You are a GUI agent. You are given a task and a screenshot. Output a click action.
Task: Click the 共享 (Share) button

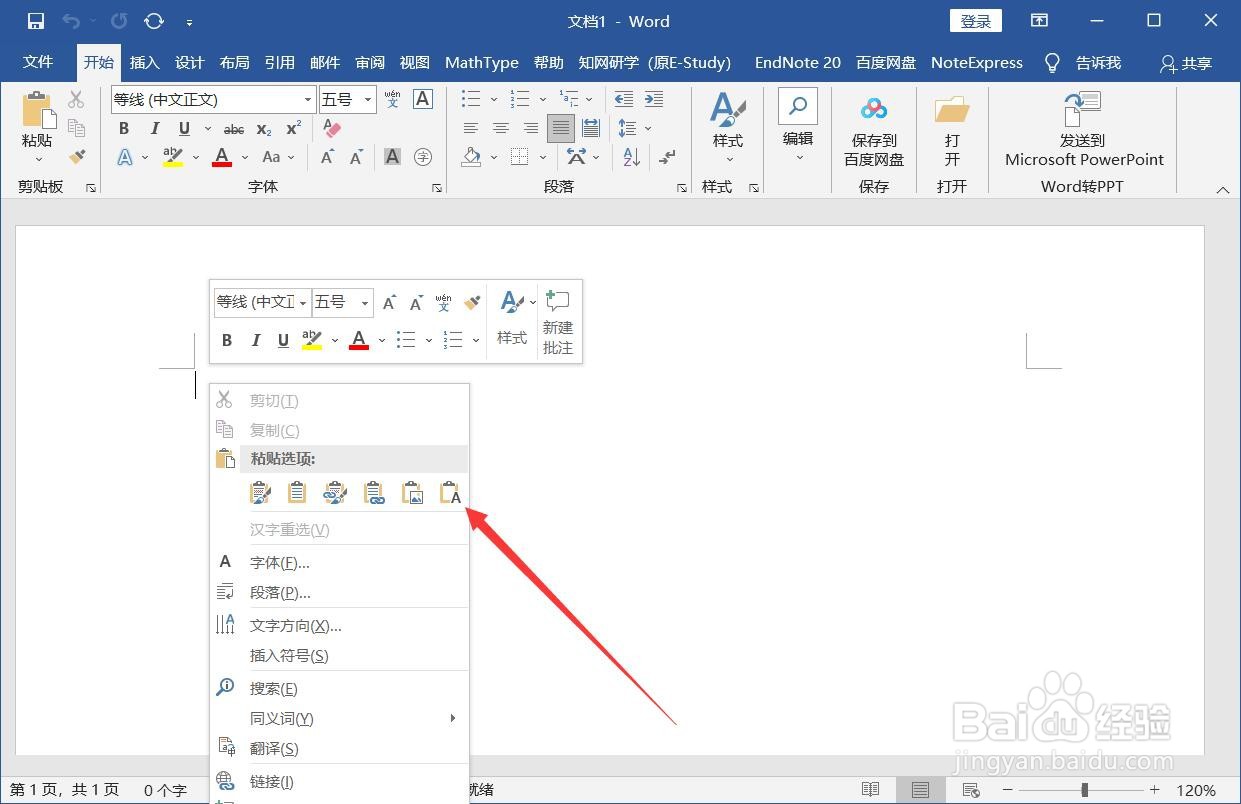pyautogui.click(x=1186, y=62)
